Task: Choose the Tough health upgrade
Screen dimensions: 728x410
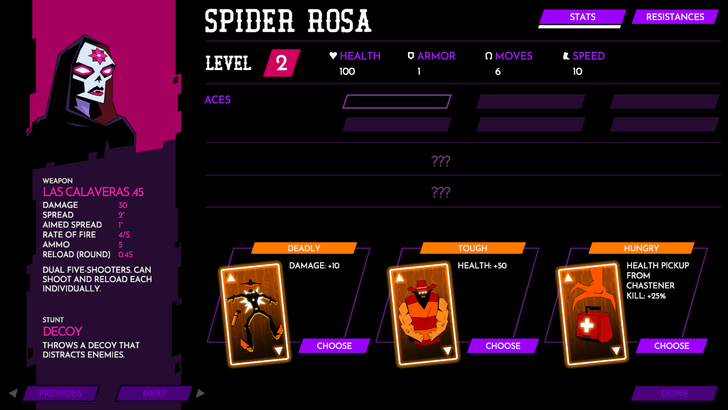Action: coord(503,345)
